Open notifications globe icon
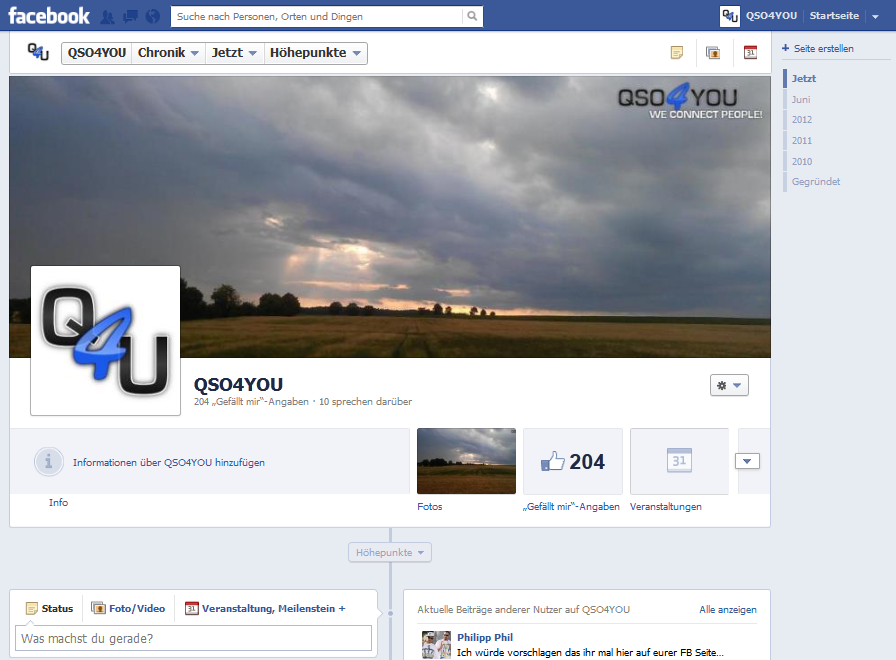Screen dimensions: 896x660 pyautogui.click(x=153, y=17)
